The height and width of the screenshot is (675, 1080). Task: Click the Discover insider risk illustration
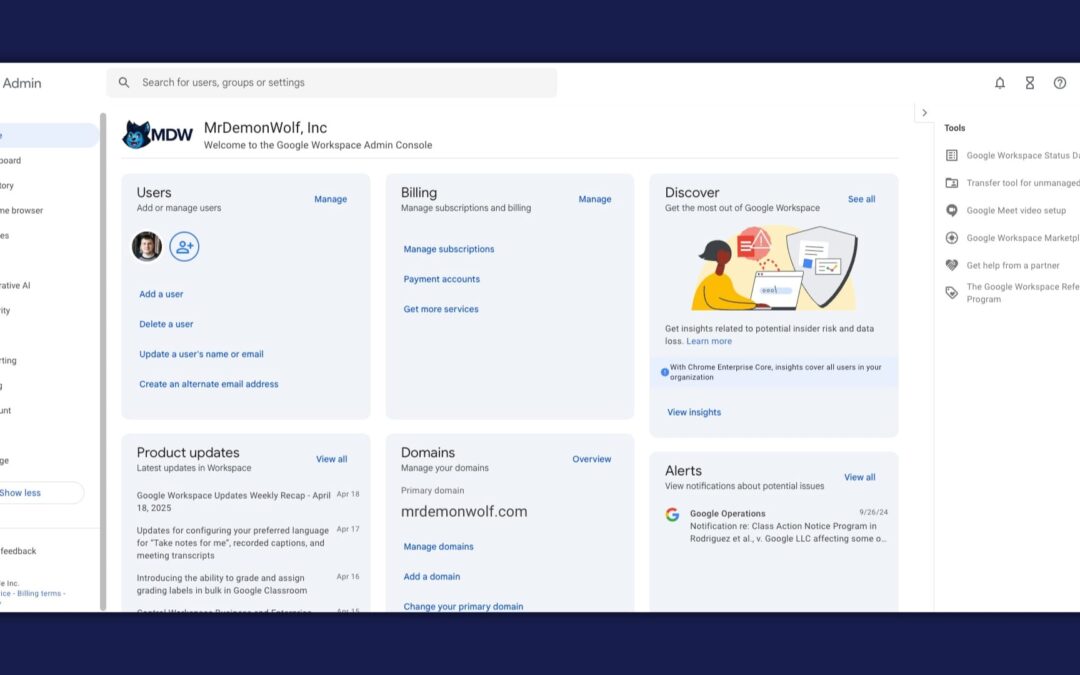pyautogui.click(x=774, y=268)
